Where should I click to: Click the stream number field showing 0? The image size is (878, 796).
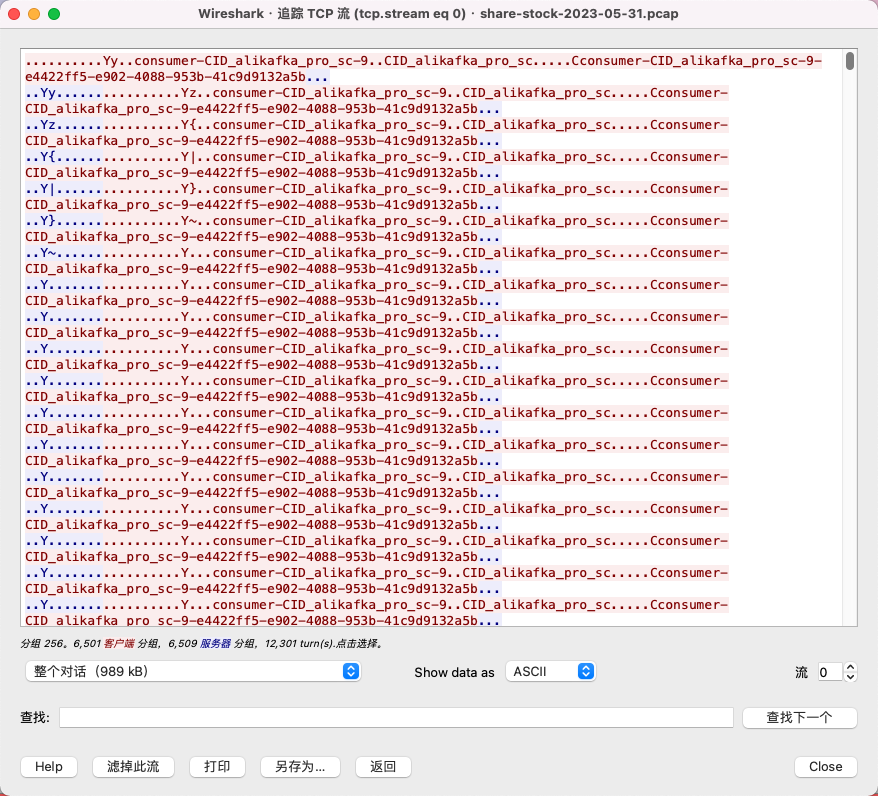829,672
